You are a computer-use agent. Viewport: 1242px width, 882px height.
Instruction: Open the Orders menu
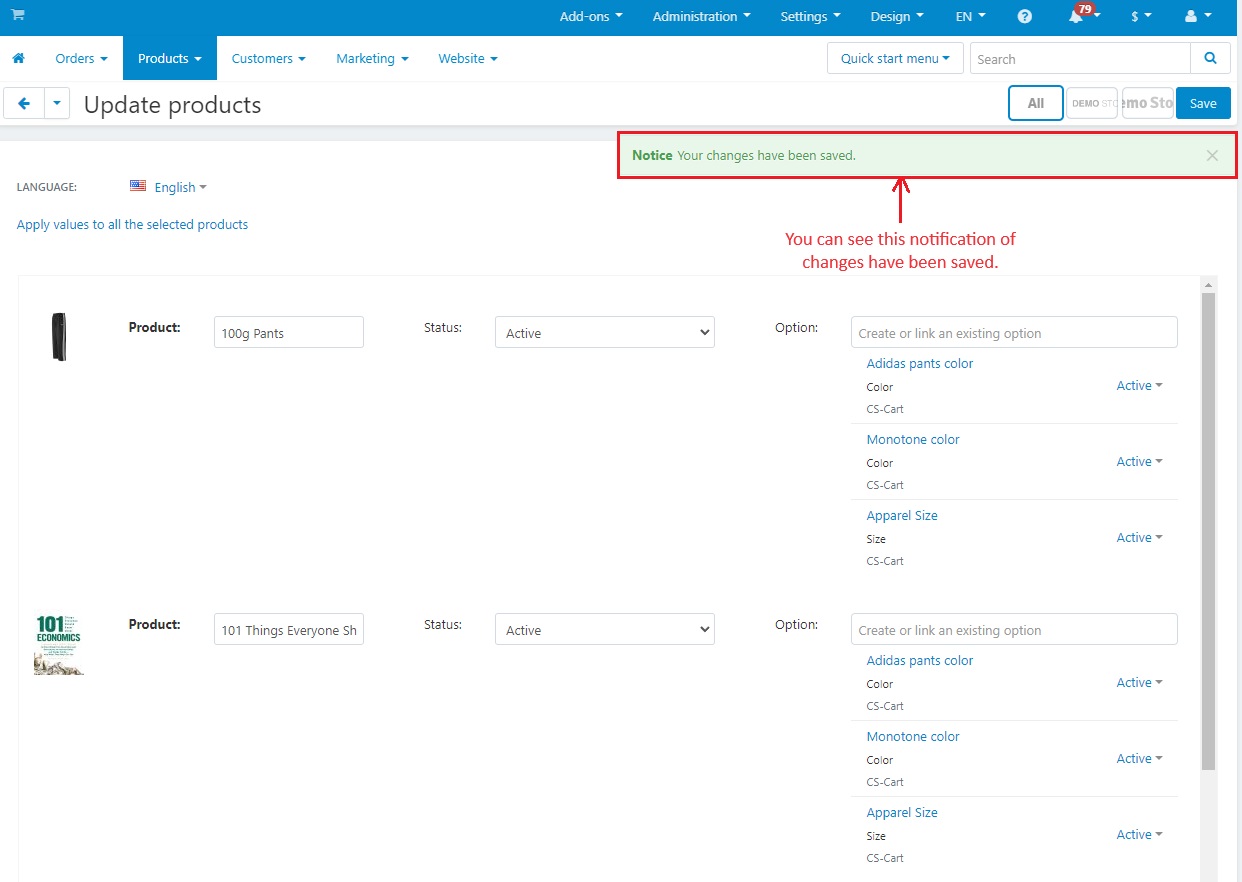[81, 59]
